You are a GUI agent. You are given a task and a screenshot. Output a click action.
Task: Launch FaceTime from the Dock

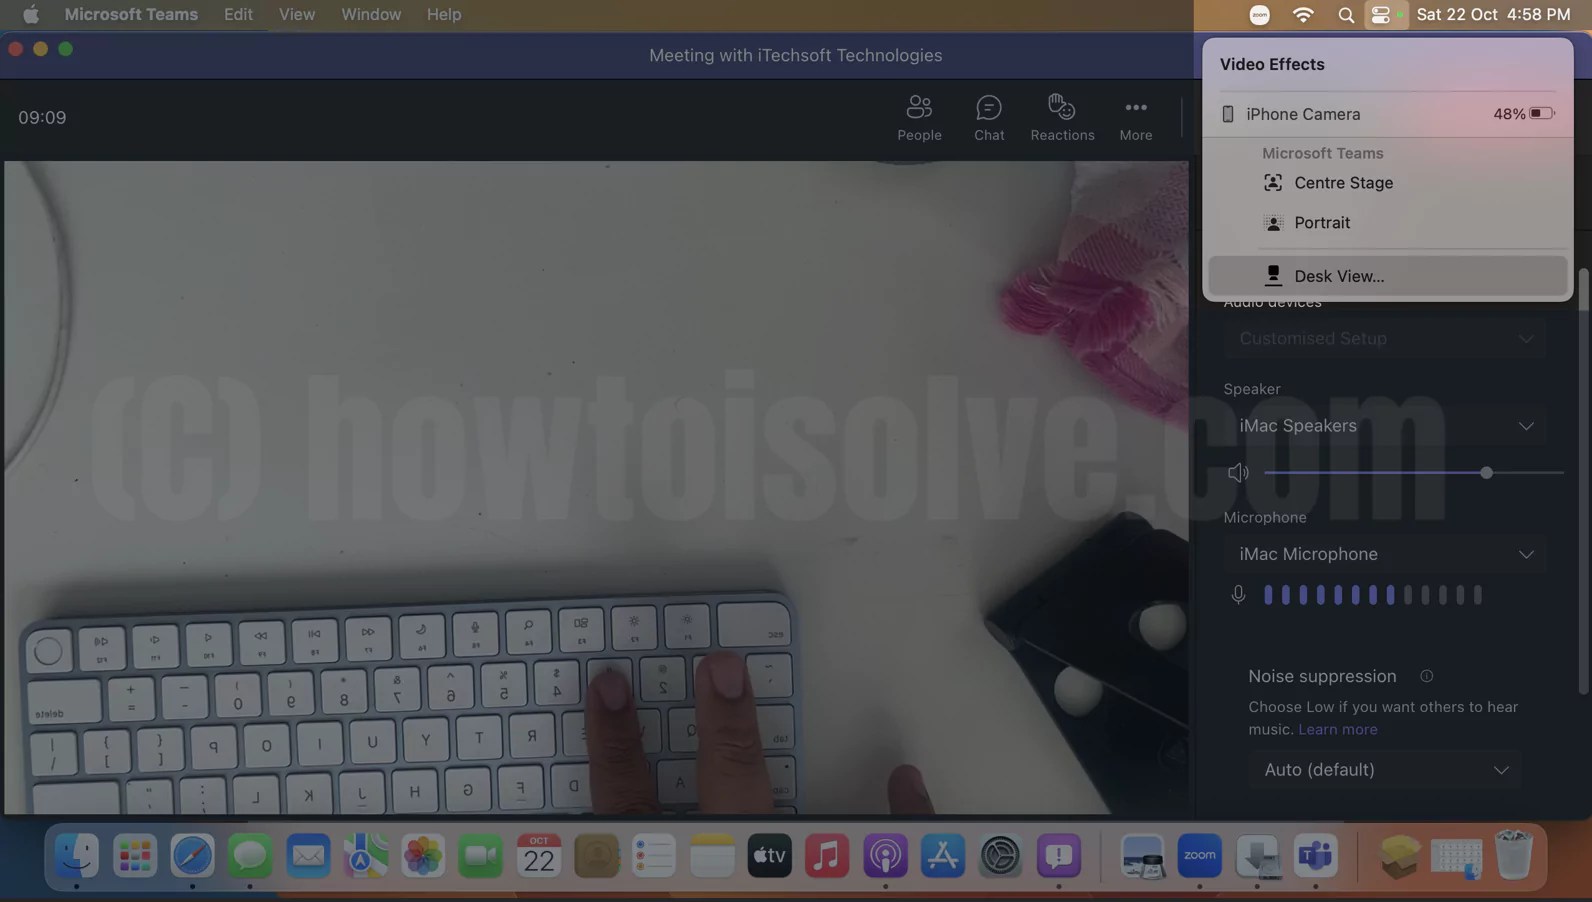pyautogui.click(x=481, y=856)
